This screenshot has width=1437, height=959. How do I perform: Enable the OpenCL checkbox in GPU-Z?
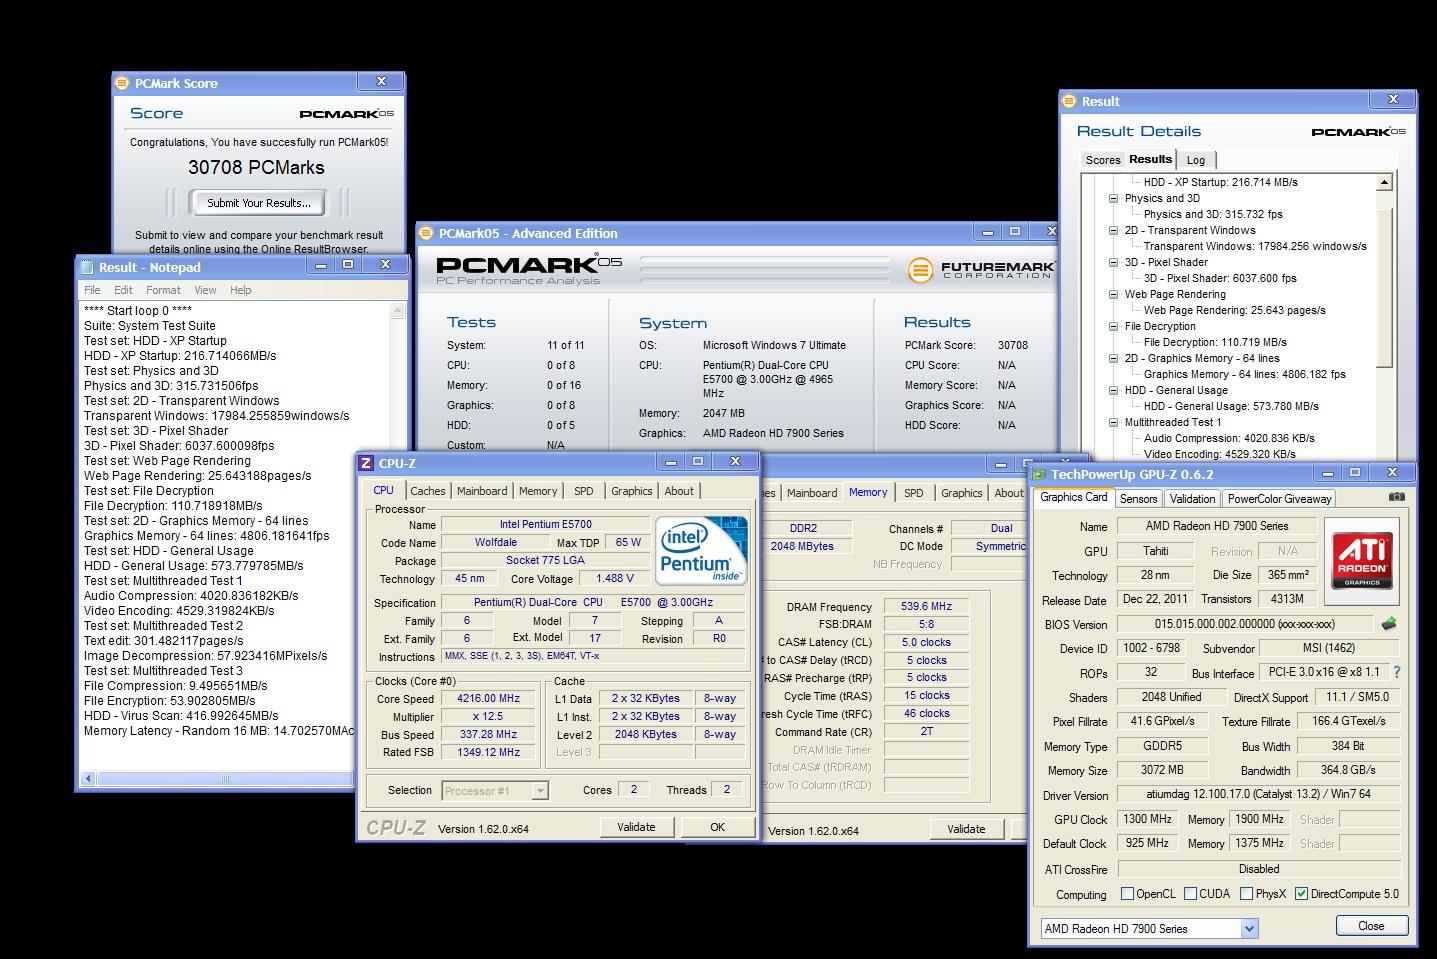point(1127,894)
